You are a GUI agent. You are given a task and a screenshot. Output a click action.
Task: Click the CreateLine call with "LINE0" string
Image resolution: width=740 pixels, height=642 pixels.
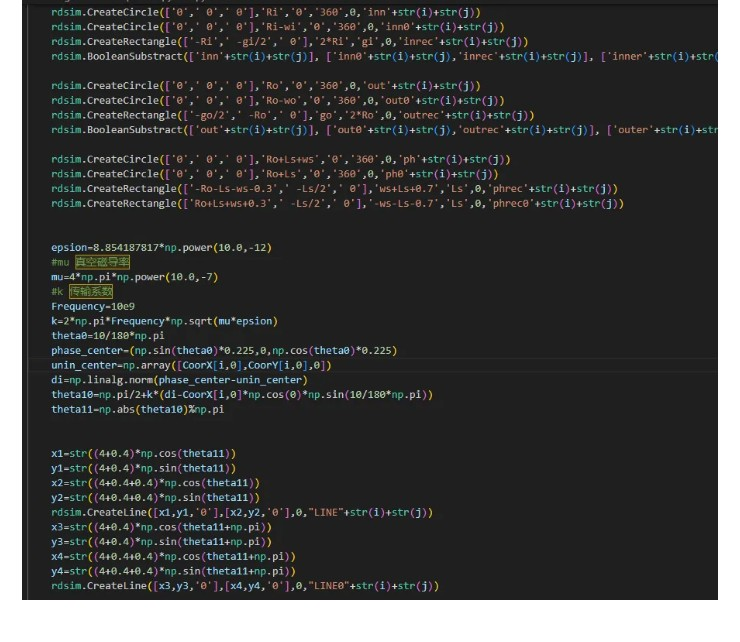point(244,586)
